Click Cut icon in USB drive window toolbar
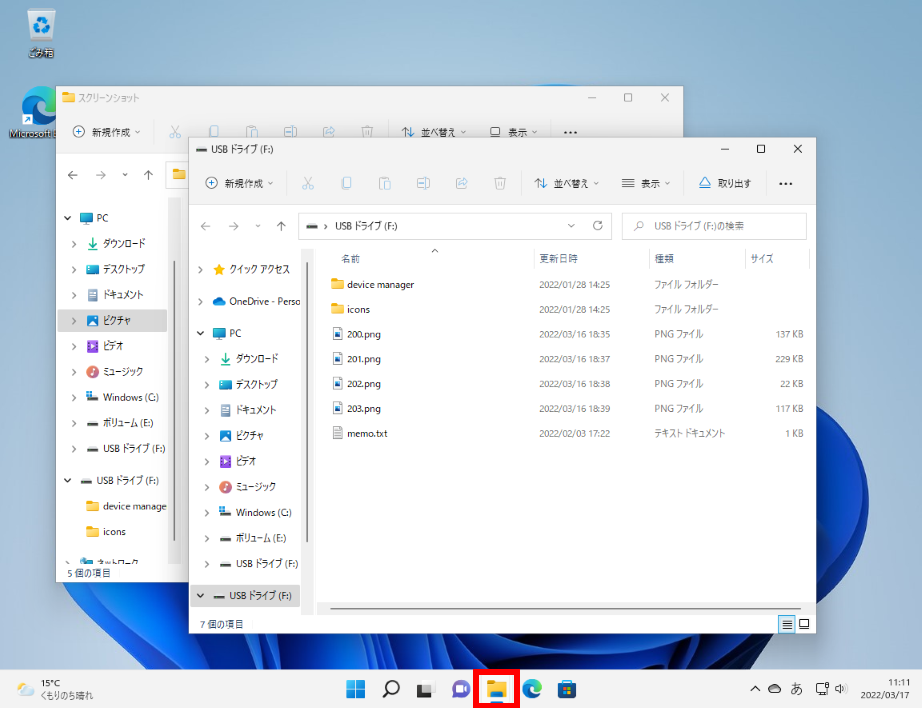The width and height of the screenshot is (922, 708). (x=308, y=183)
